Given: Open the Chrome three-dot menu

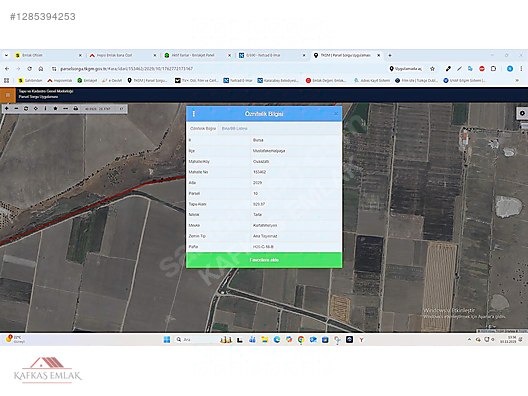Looking at the screenshot, I should [x=521, y=69].
